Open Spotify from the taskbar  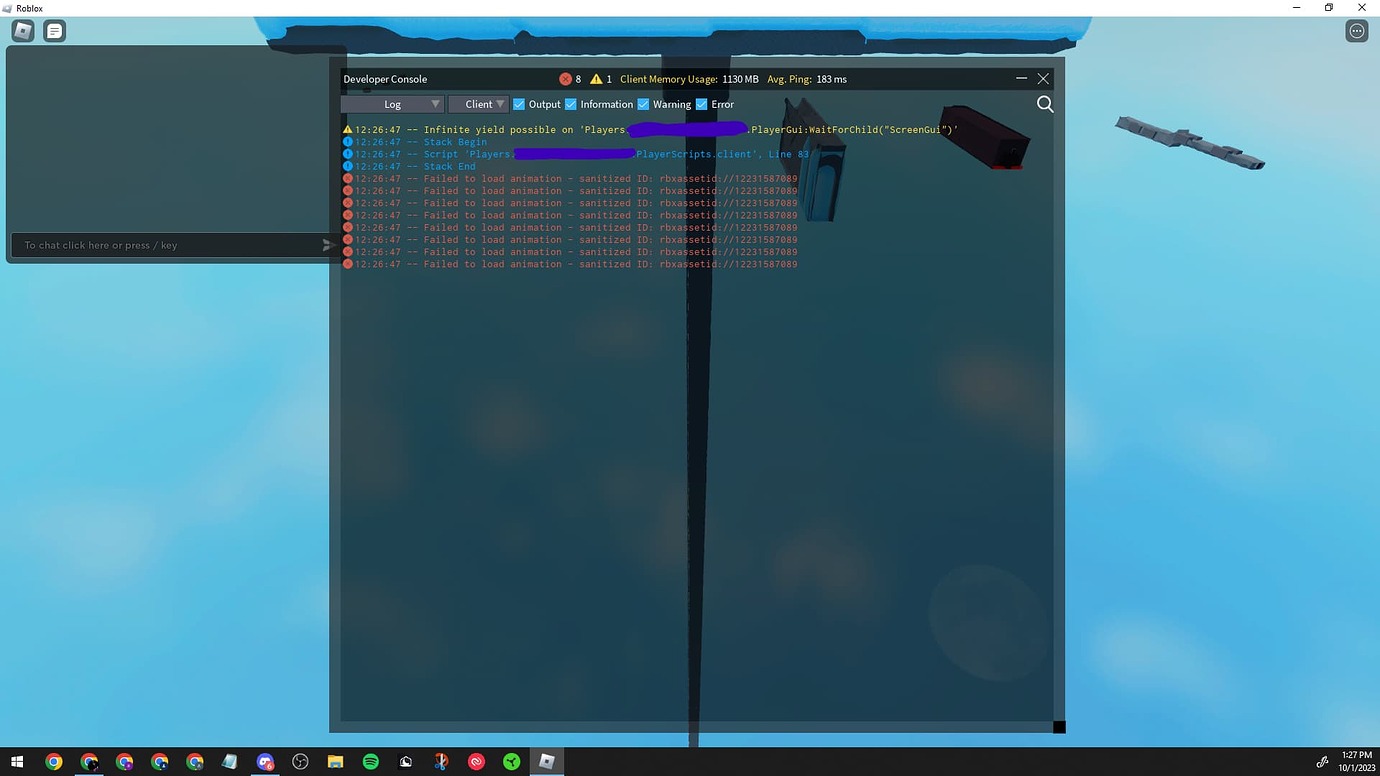click(370, 762)
